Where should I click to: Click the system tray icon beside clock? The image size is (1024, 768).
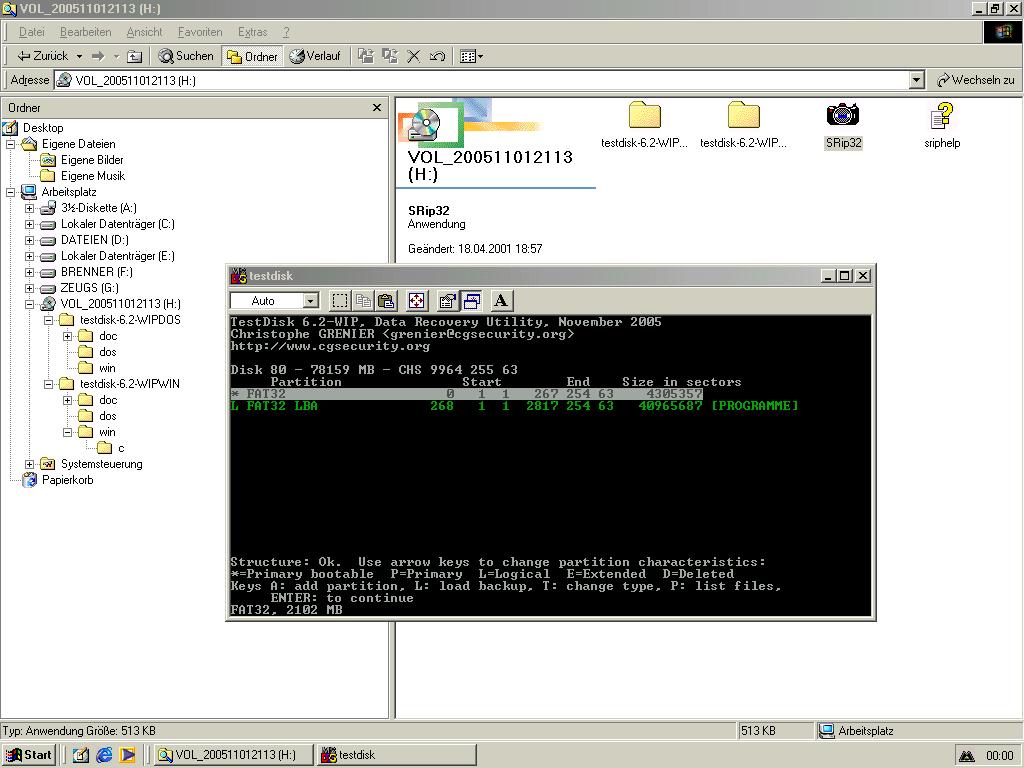pos(967,756)
